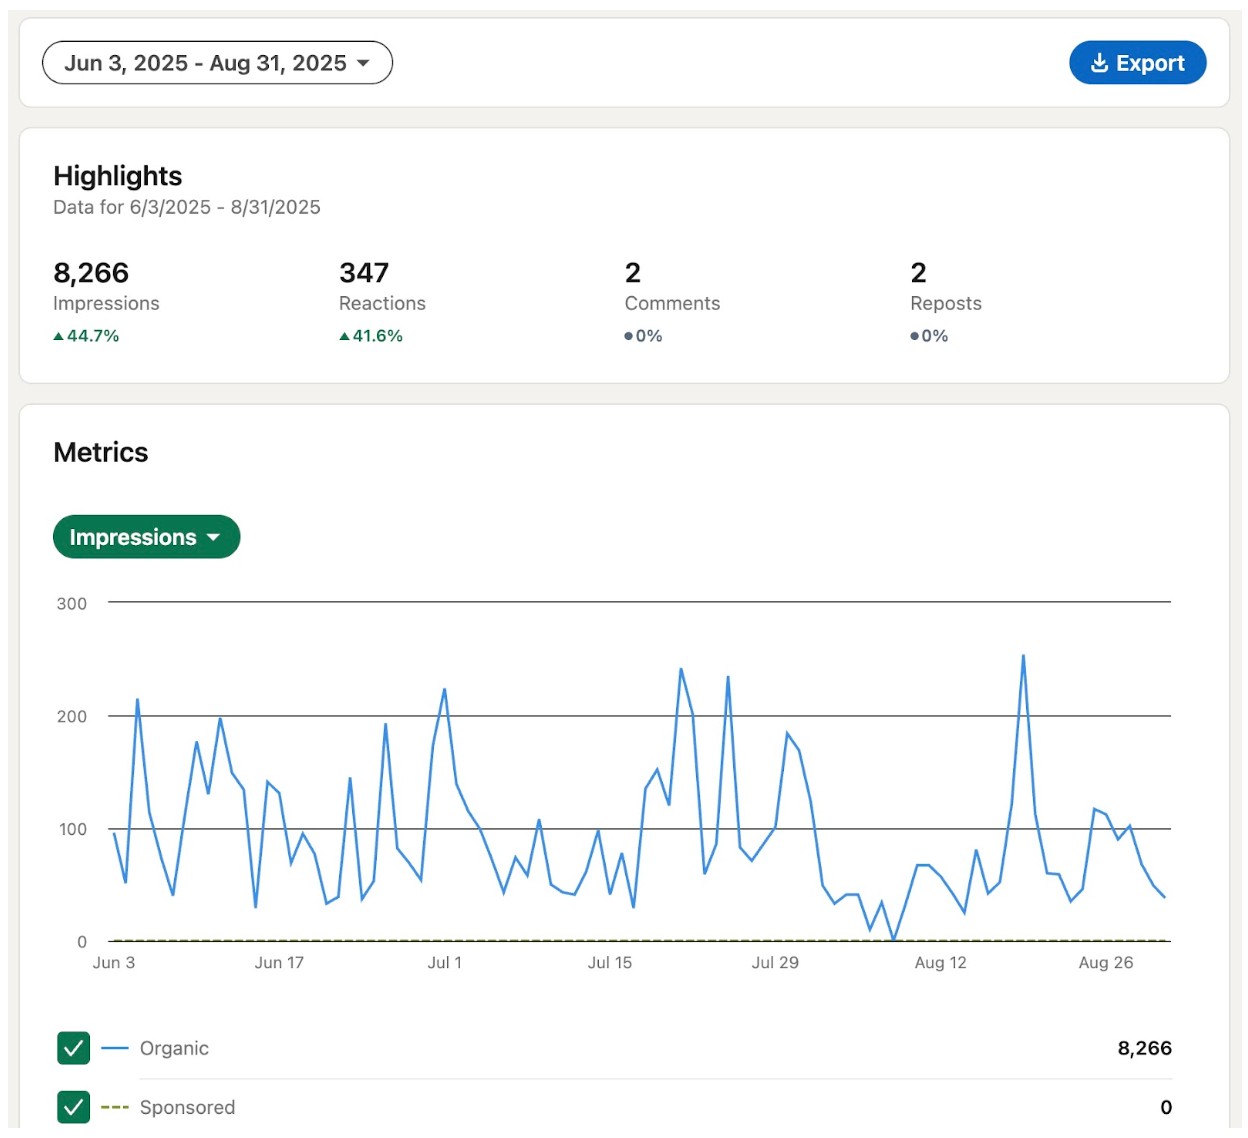Click the 2 Comments highlight stat

(x=633, y=273)
